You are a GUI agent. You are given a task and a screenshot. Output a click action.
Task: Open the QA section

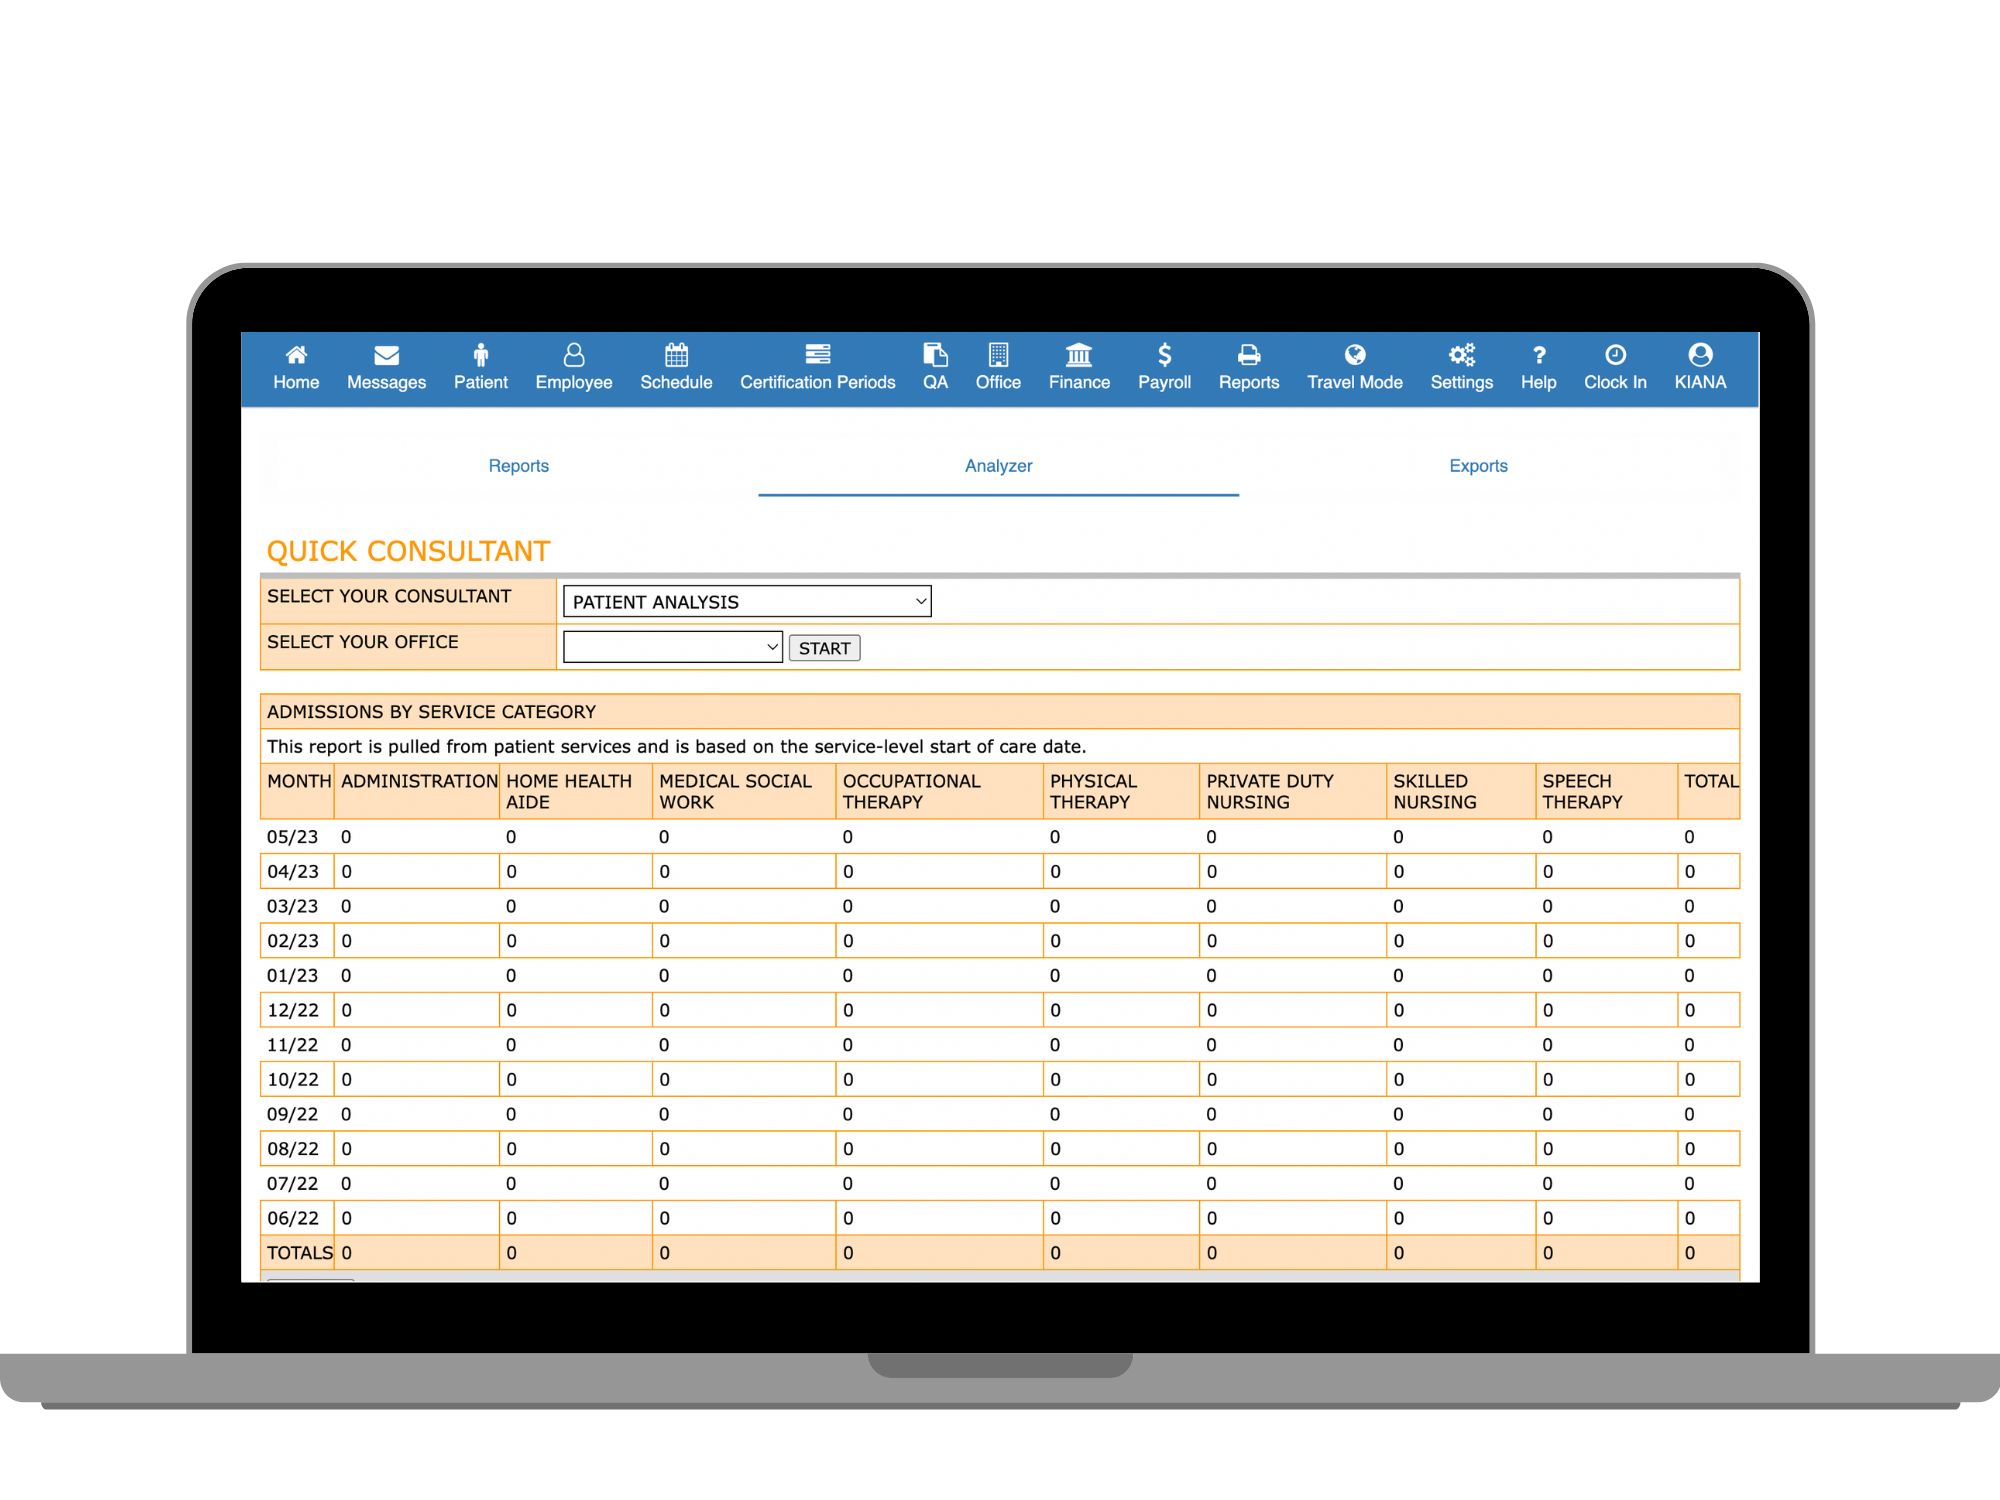[x=935, y=368]
